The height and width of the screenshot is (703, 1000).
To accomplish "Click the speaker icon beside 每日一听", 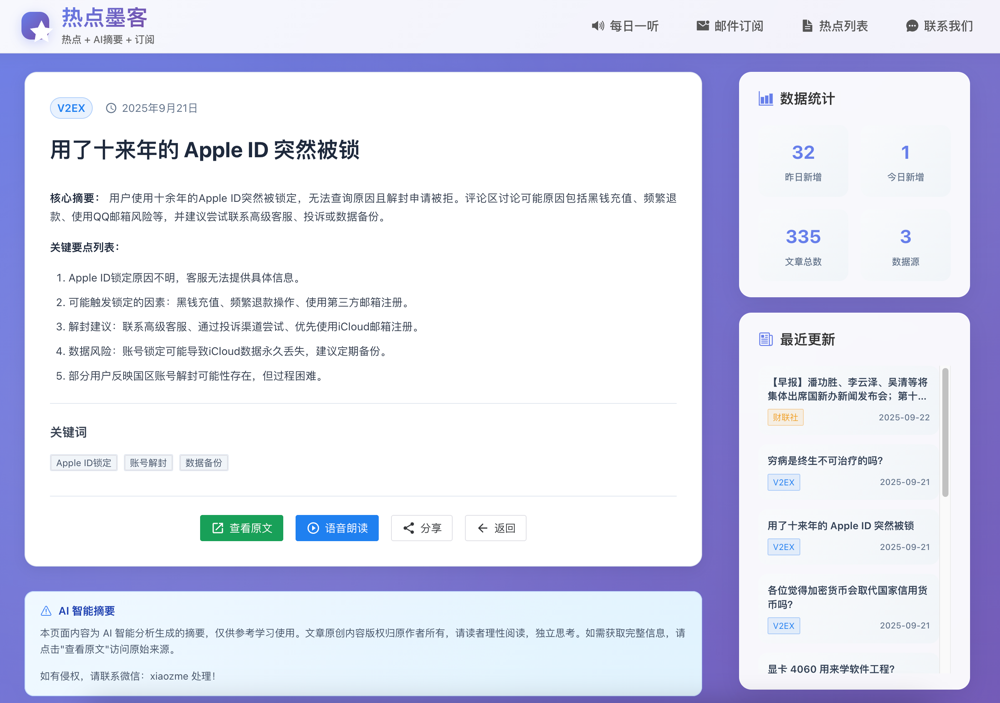I will click(x=597, y=26).
